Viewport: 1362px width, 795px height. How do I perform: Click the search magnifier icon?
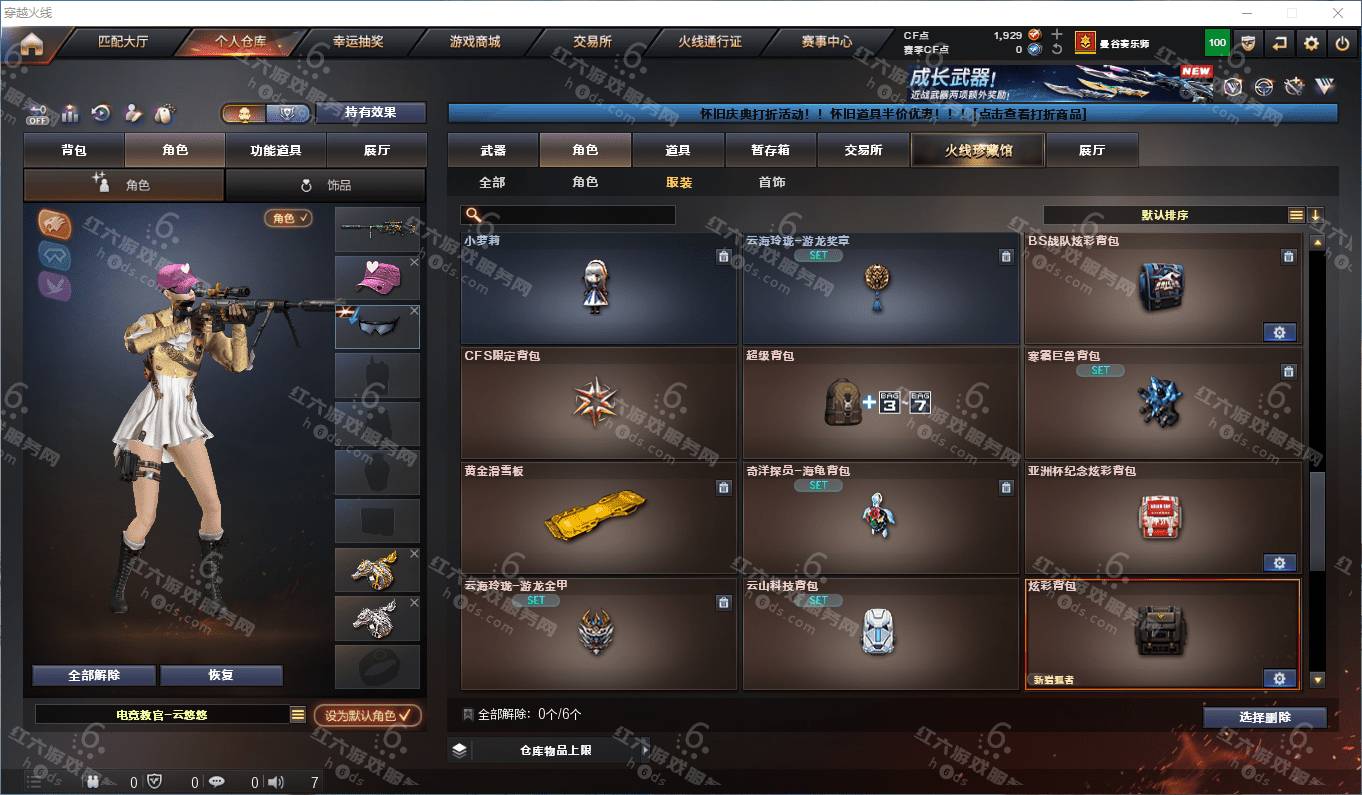tap(474, 215)
